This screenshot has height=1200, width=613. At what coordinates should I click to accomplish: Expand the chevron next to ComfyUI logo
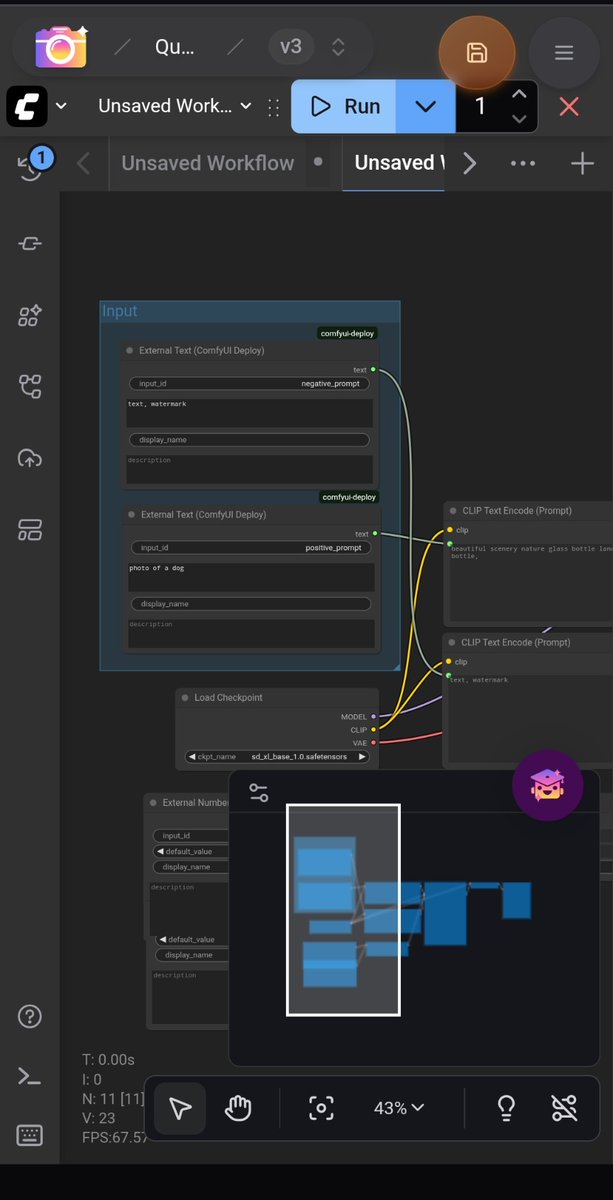point(62,106)
